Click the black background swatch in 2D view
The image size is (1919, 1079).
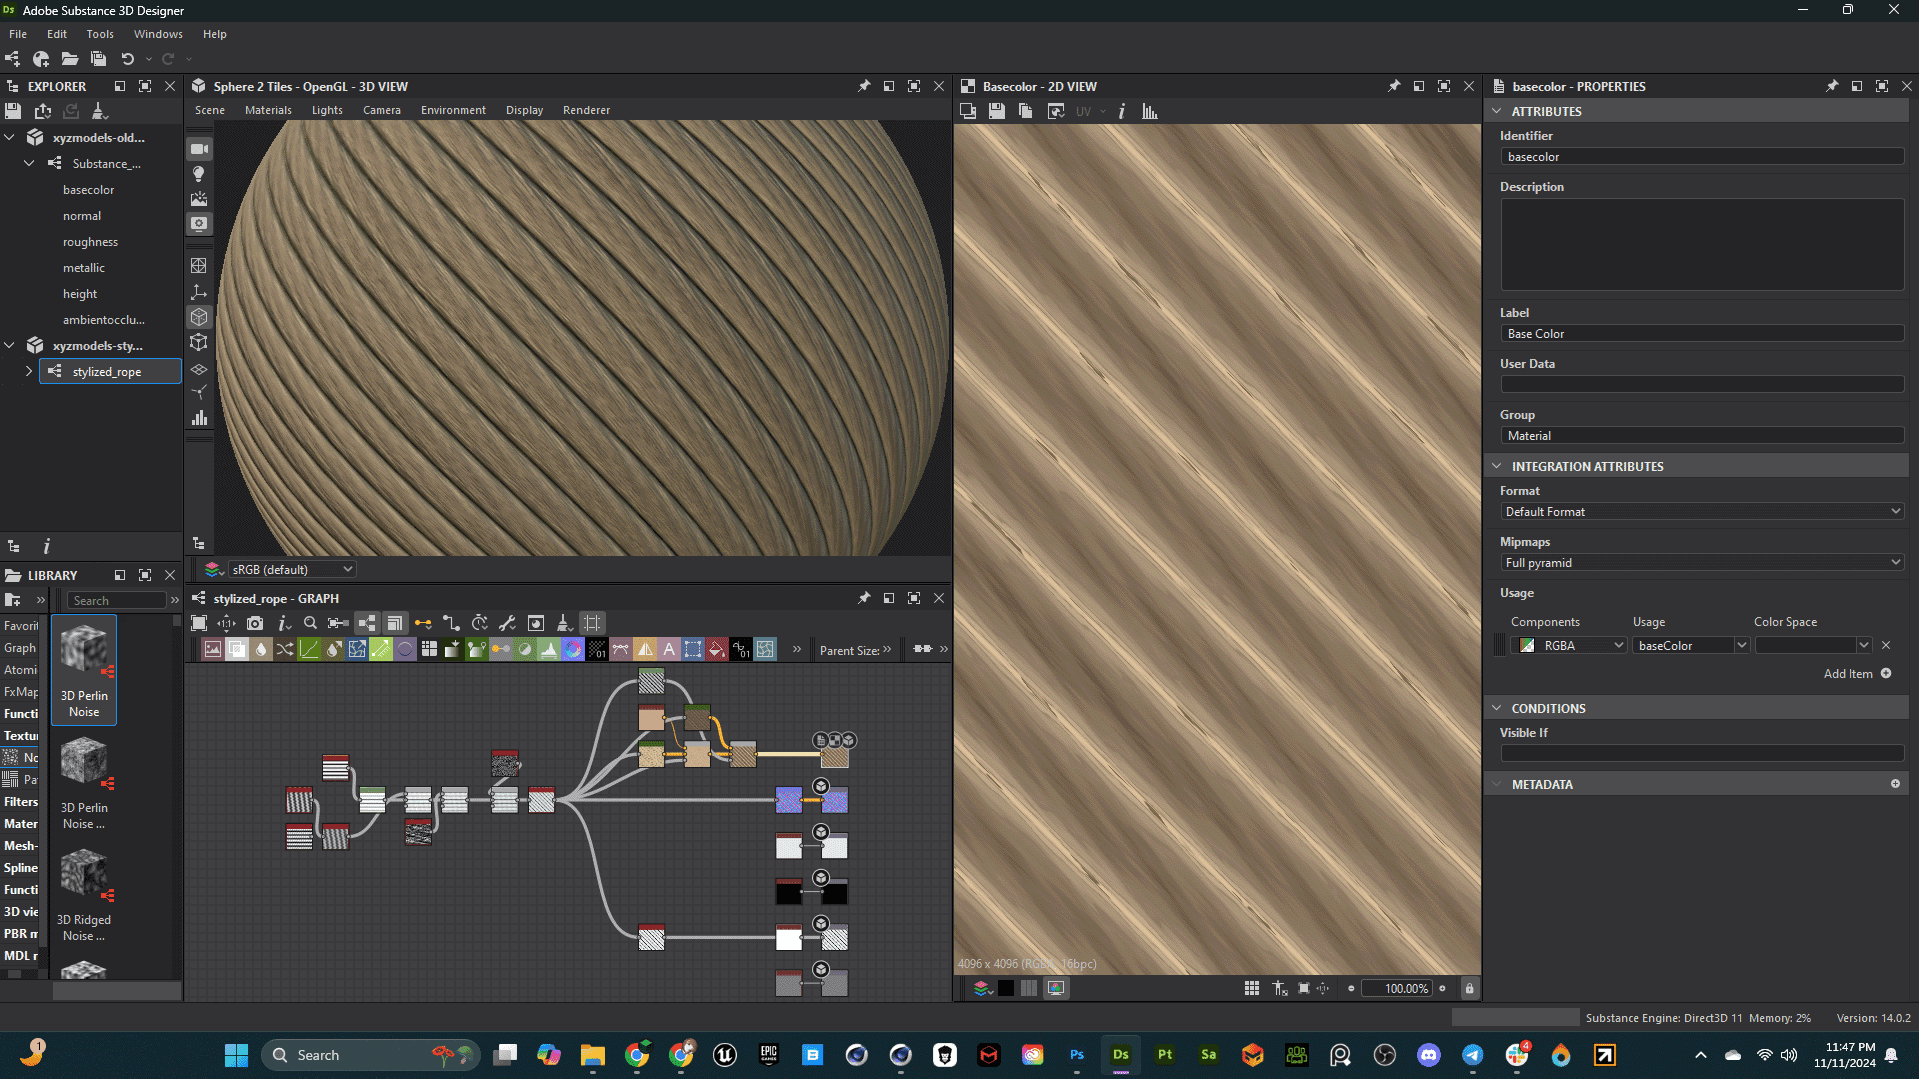1006,988
